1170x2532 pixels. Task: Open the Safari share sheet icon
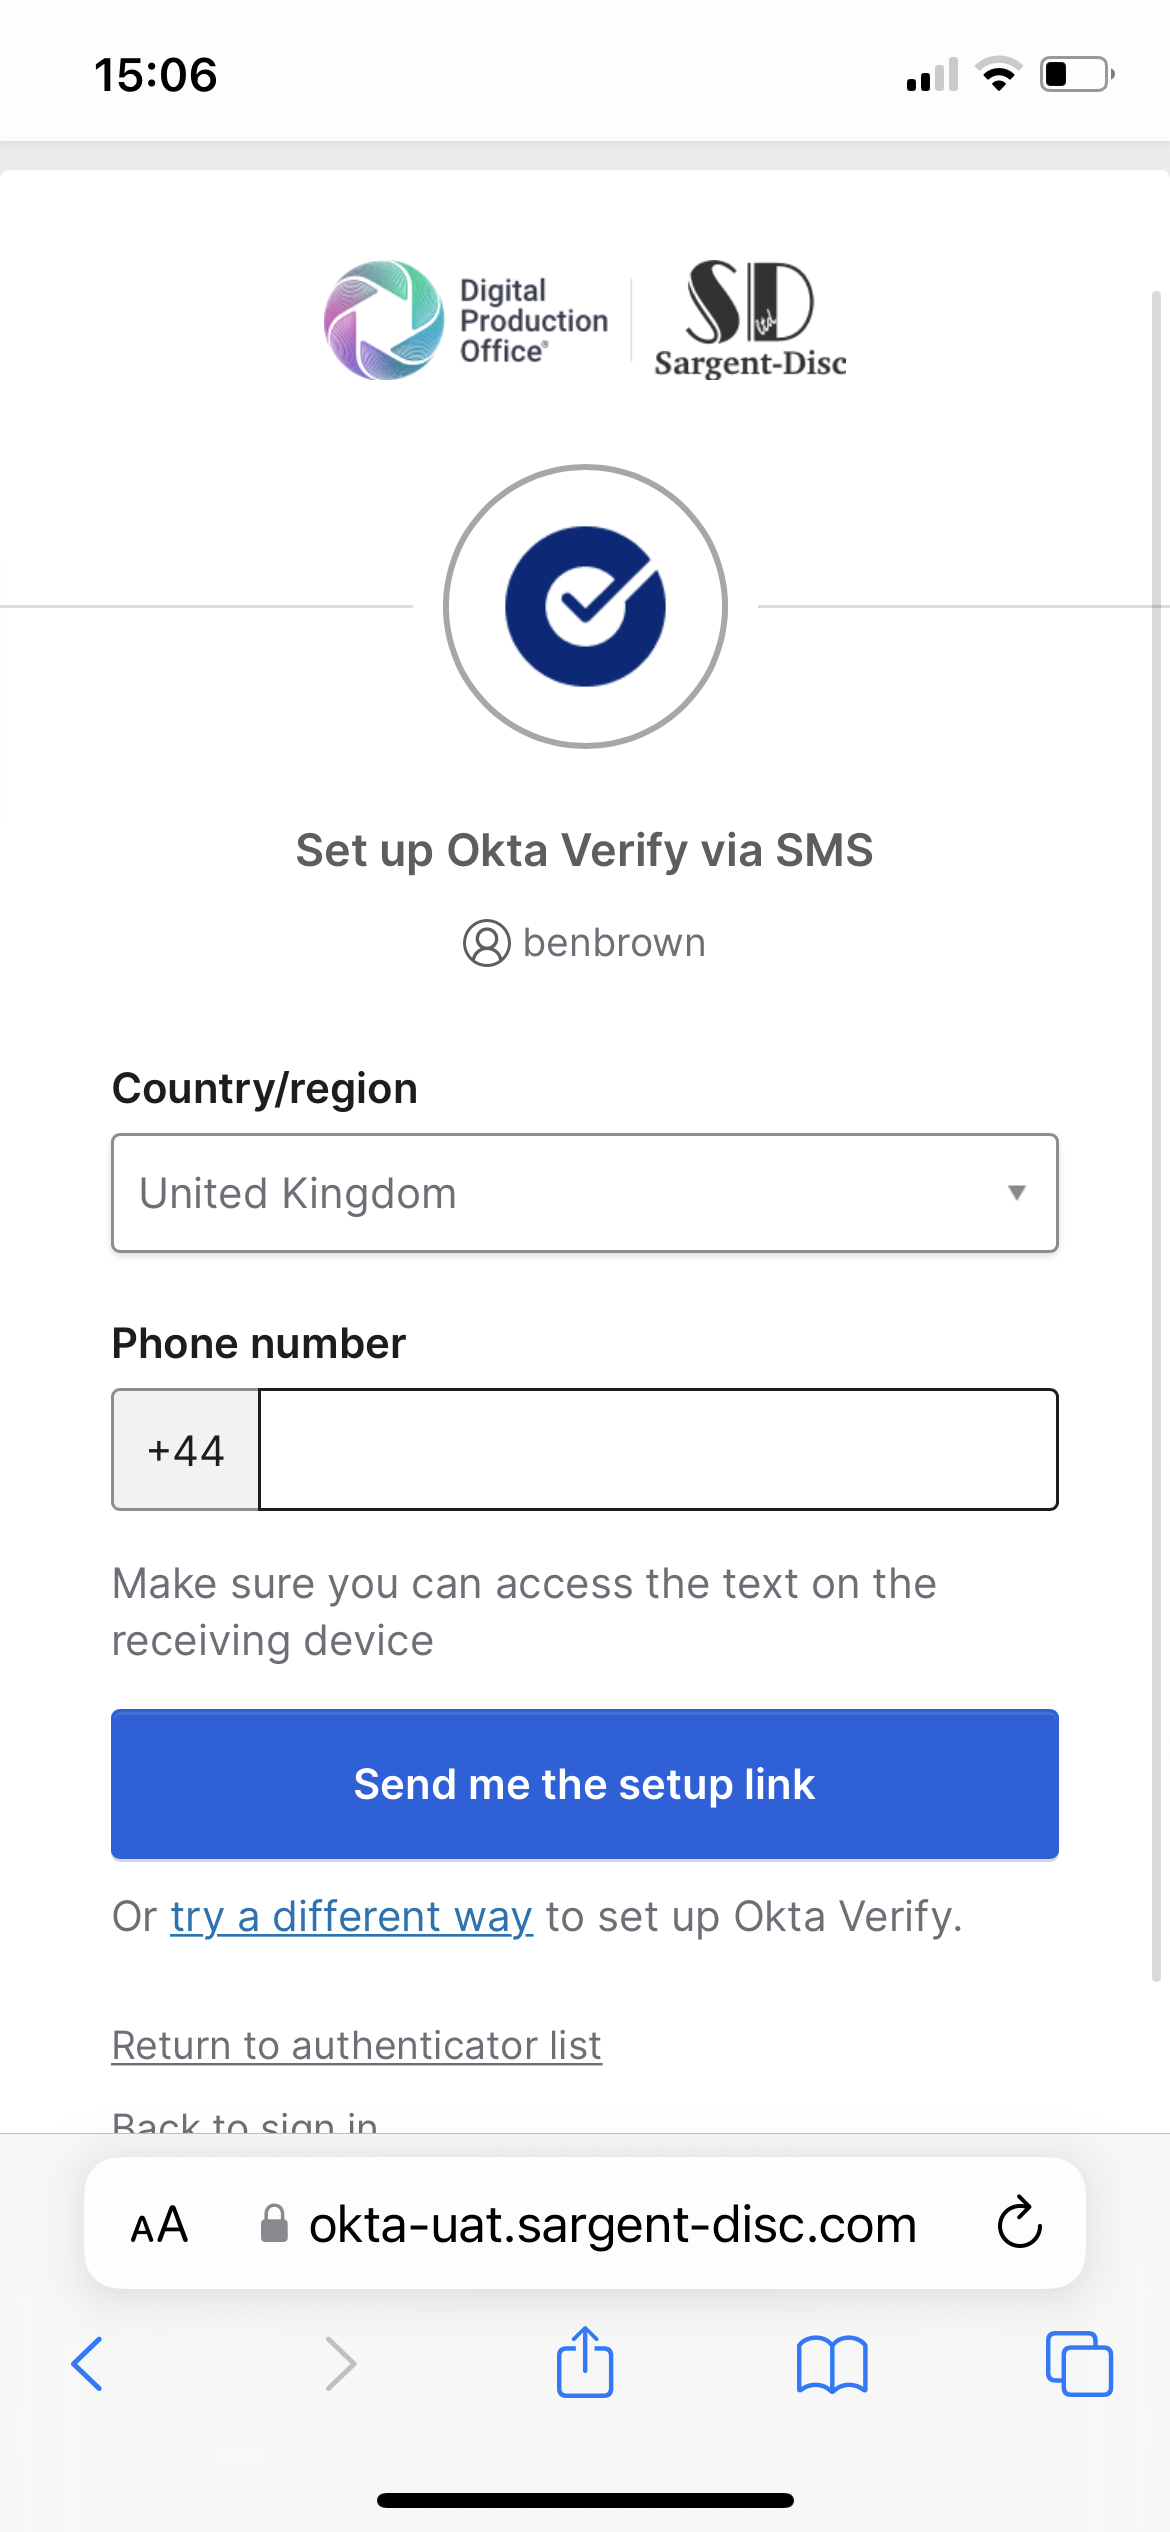585,2361
